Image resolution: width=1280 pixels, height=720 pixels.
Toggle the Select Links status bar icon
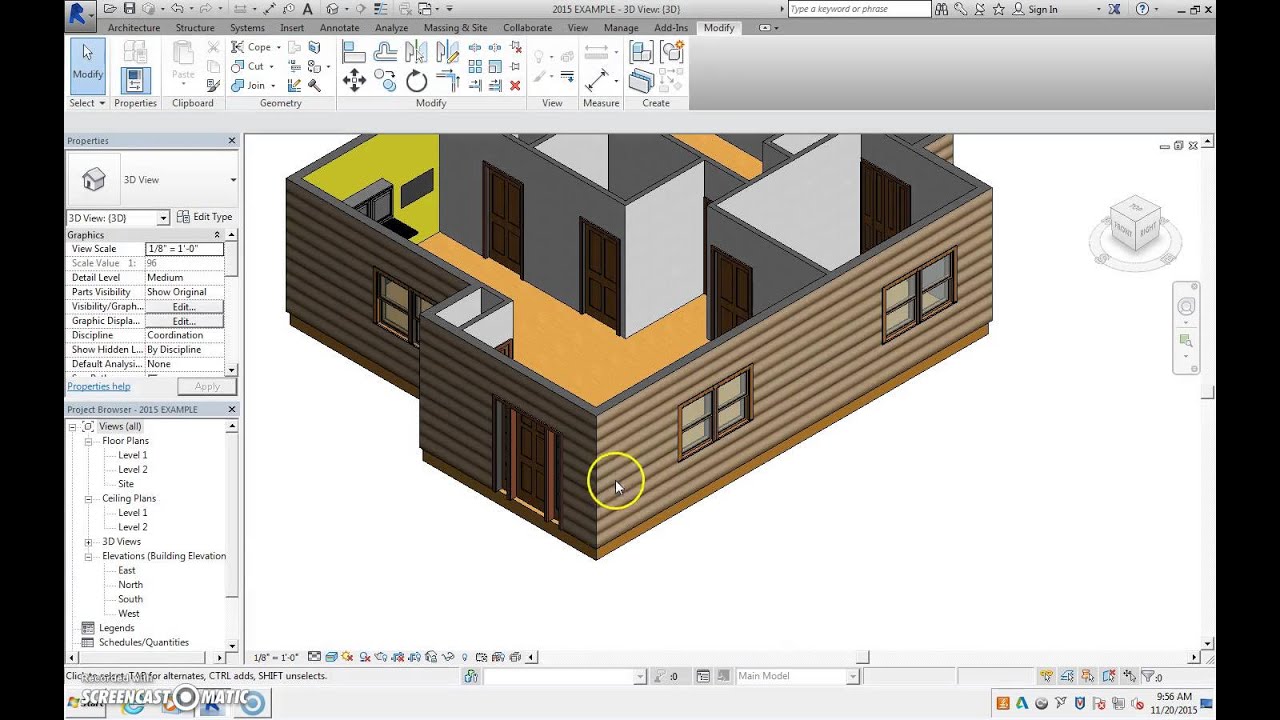(1046, 677)
